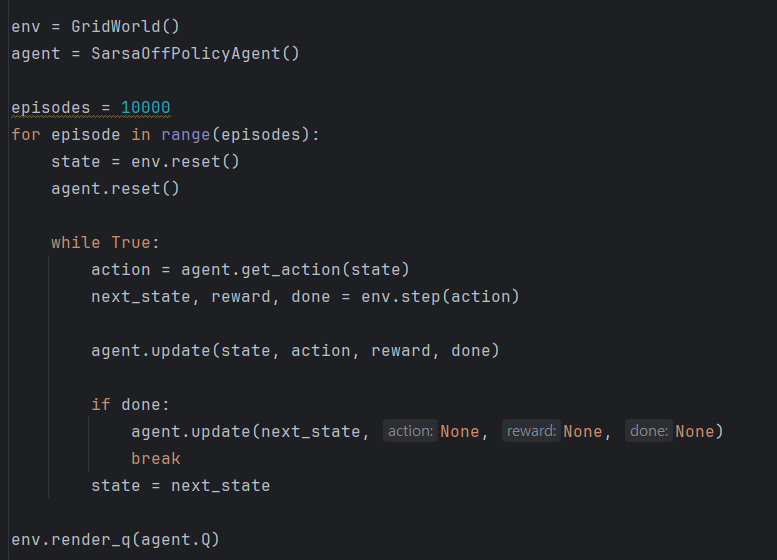Click the 'env = GridWorld()' line
This screenshot has width=777, height=560.
point(95,26)
